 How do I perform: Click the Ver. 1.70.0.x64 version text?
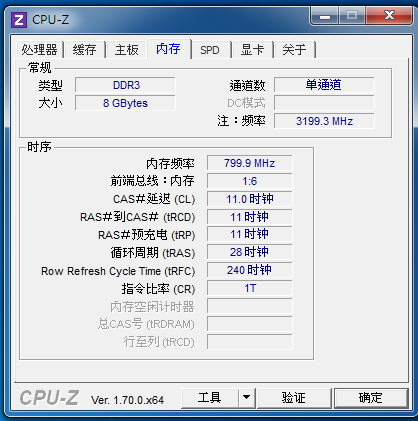[127, 400]
